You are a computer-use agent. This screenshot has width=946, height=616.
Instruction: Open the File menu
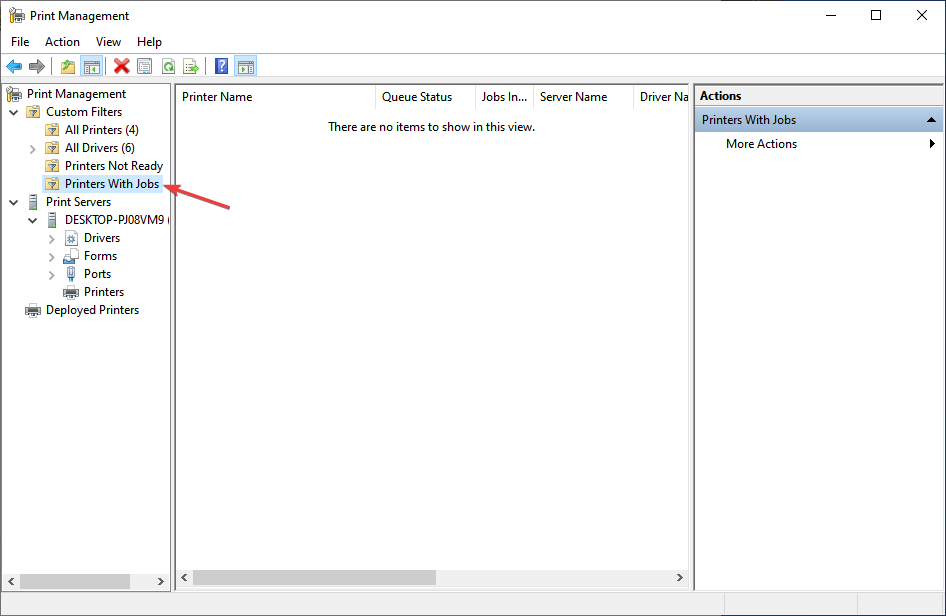pyautogui.click(x=20, y=42)
